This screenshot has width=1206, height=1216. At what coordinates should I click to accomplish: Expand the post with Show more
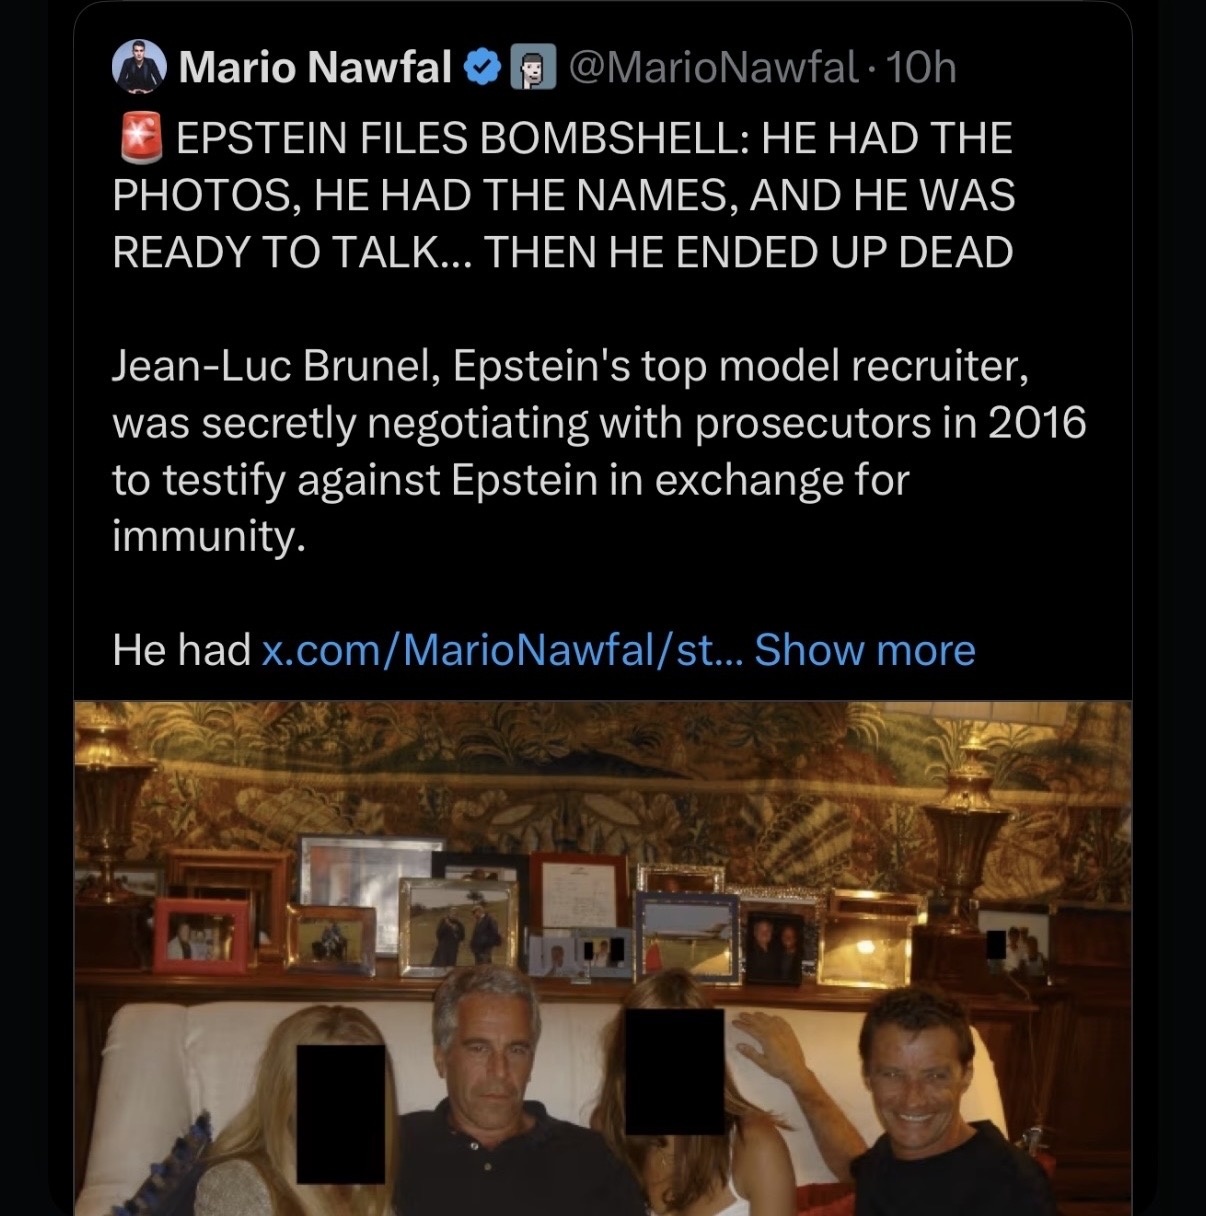865,650
